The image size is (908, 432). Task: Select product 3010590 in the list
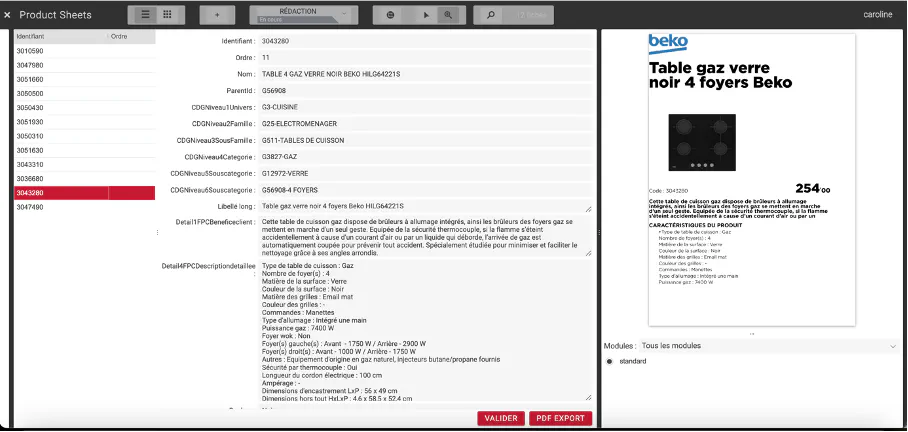[x=30, y=50]
